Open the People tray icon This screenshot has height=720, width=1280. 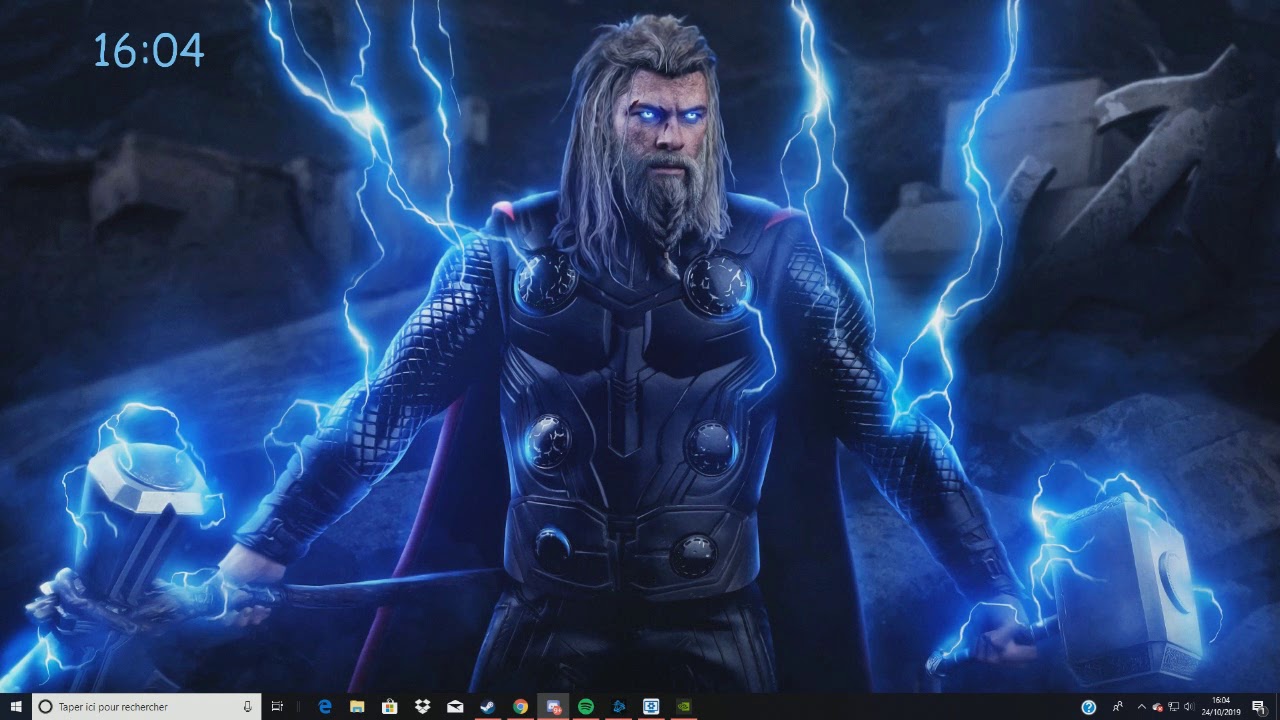(1118, 707)
